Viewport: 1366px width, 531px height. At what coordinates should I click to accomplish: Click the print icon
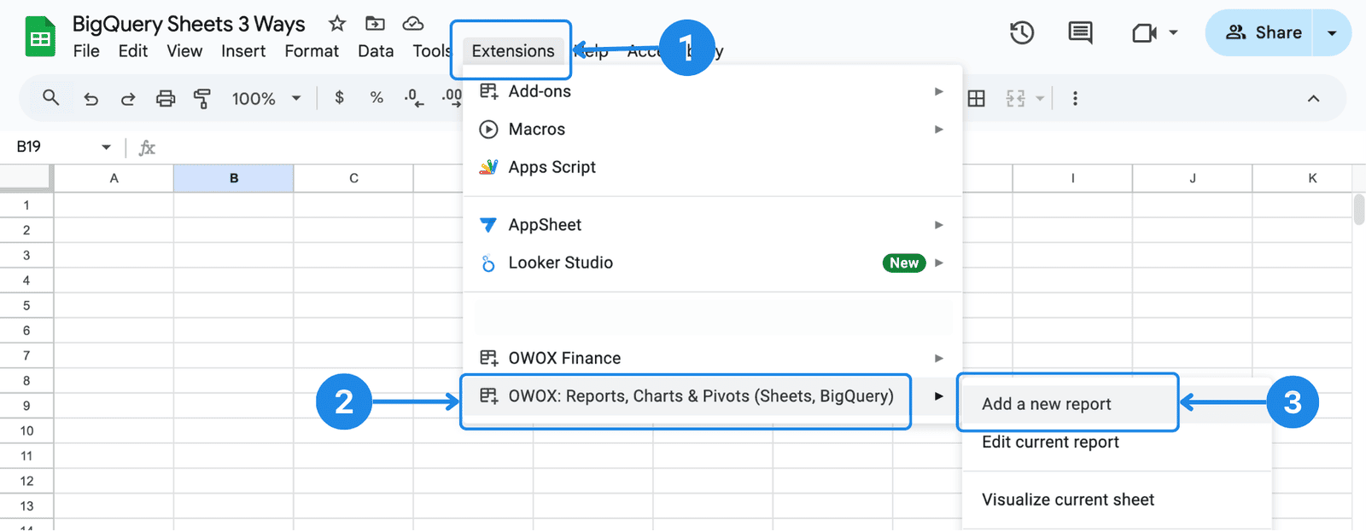point(165,98)
